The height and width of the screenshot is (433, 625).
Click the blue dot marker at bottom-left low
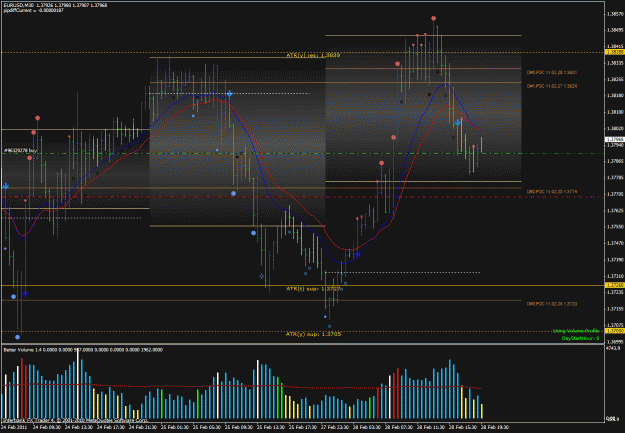coord(18,337)
